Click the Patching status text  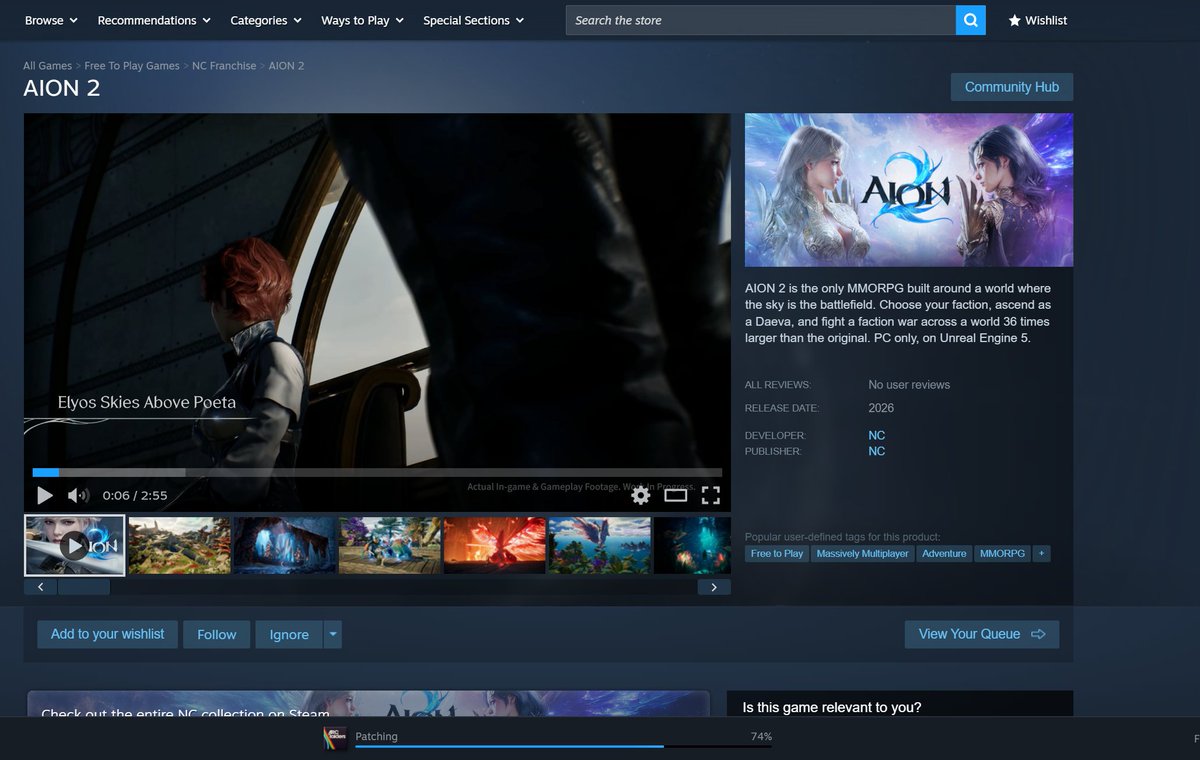pos(377,736)
